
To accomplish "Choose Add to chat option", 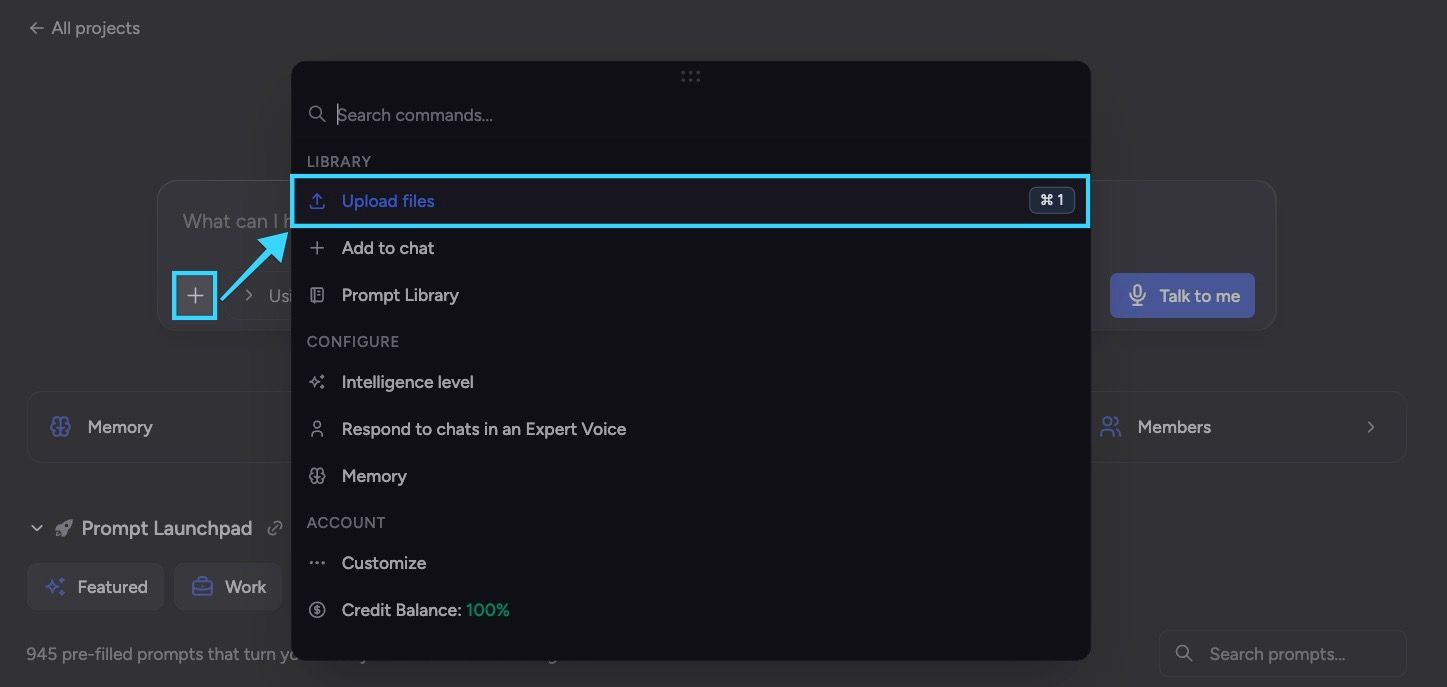I will pyautogui.click(x=689, y=248).
